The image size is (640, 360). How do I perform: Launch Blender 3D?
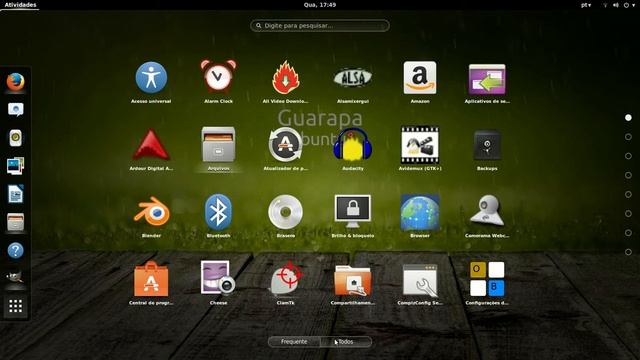(x=151, y=211)
